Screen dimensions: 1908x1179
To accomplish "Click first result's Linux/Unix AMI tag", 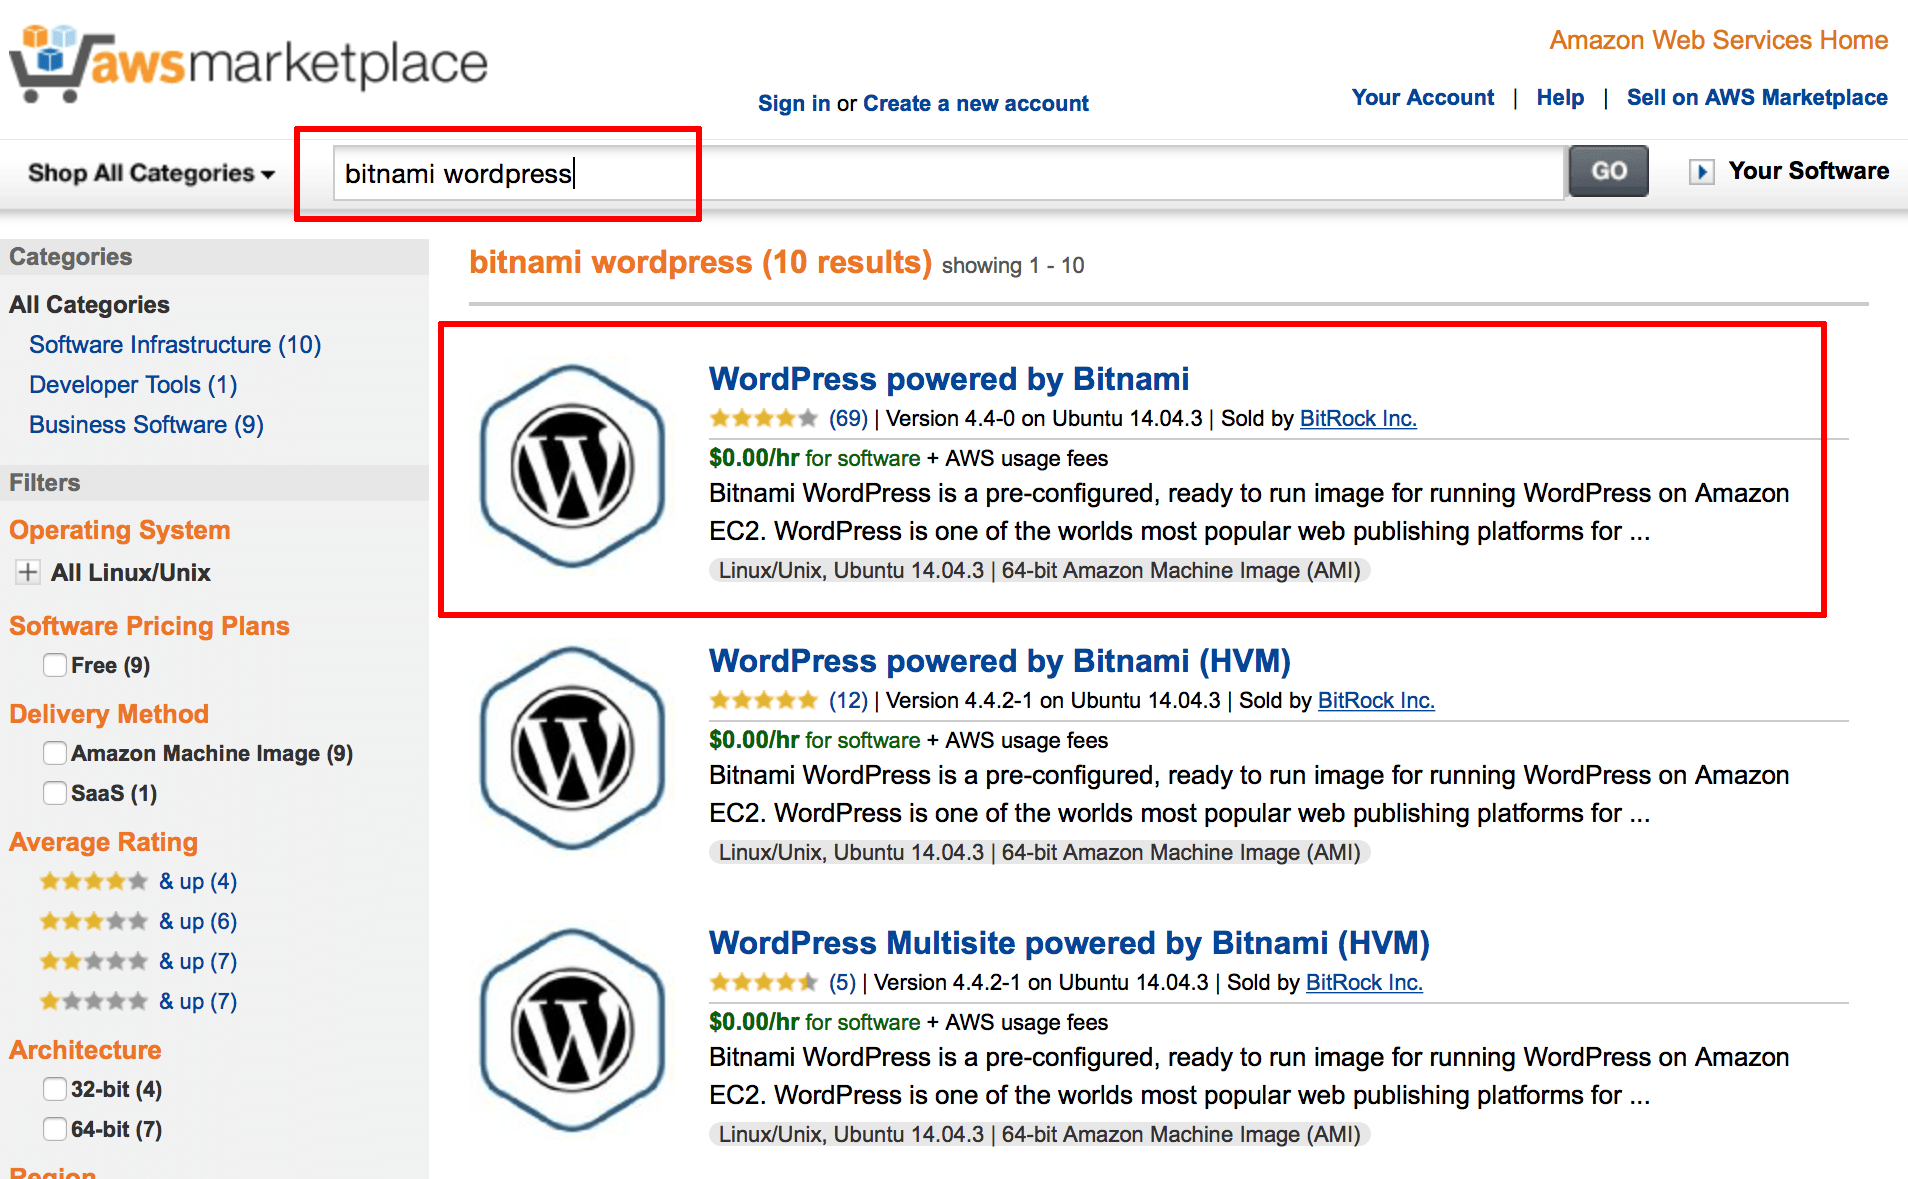I will (x=1040, y=570).
